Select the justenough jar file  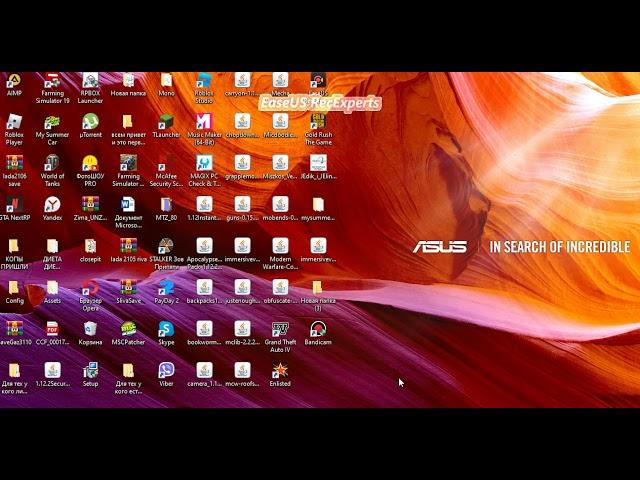click(x=242, y=292)
